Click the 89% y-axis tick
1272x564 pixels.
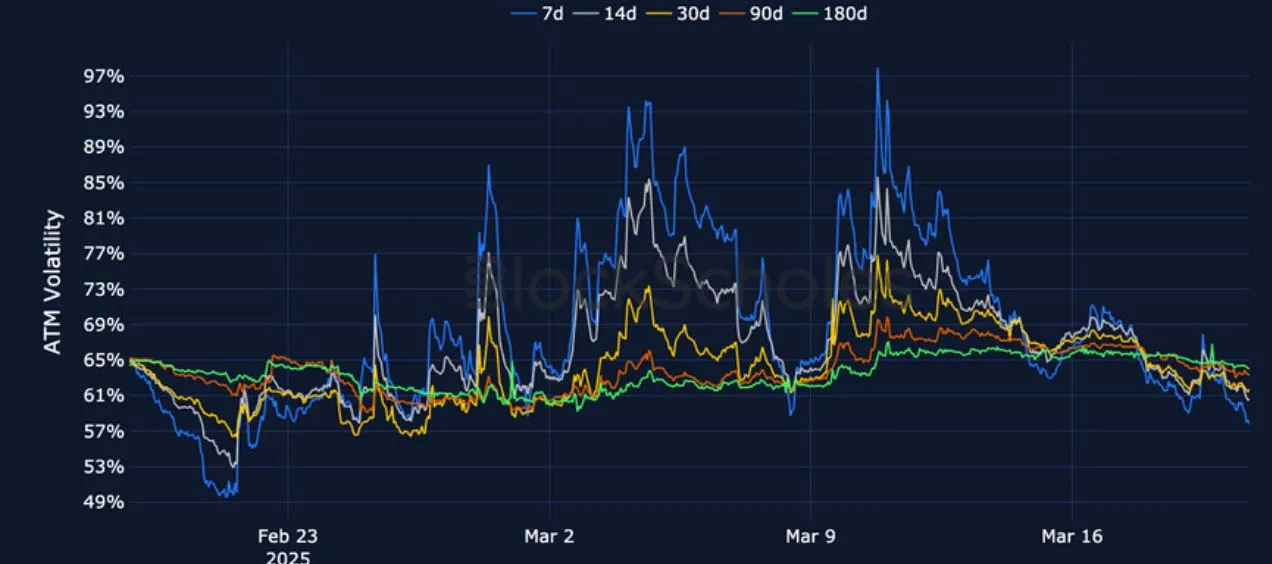(x=104, y=147)
